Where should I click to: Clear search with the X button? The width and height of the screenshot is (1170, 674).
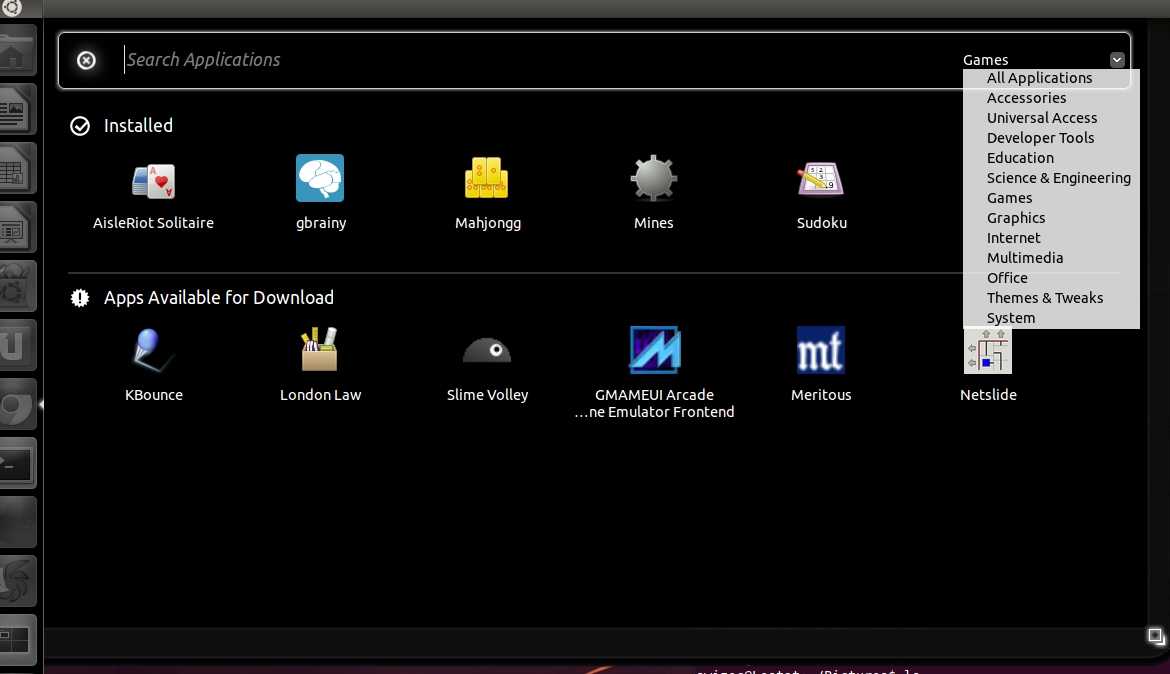(x=87, y=60)
